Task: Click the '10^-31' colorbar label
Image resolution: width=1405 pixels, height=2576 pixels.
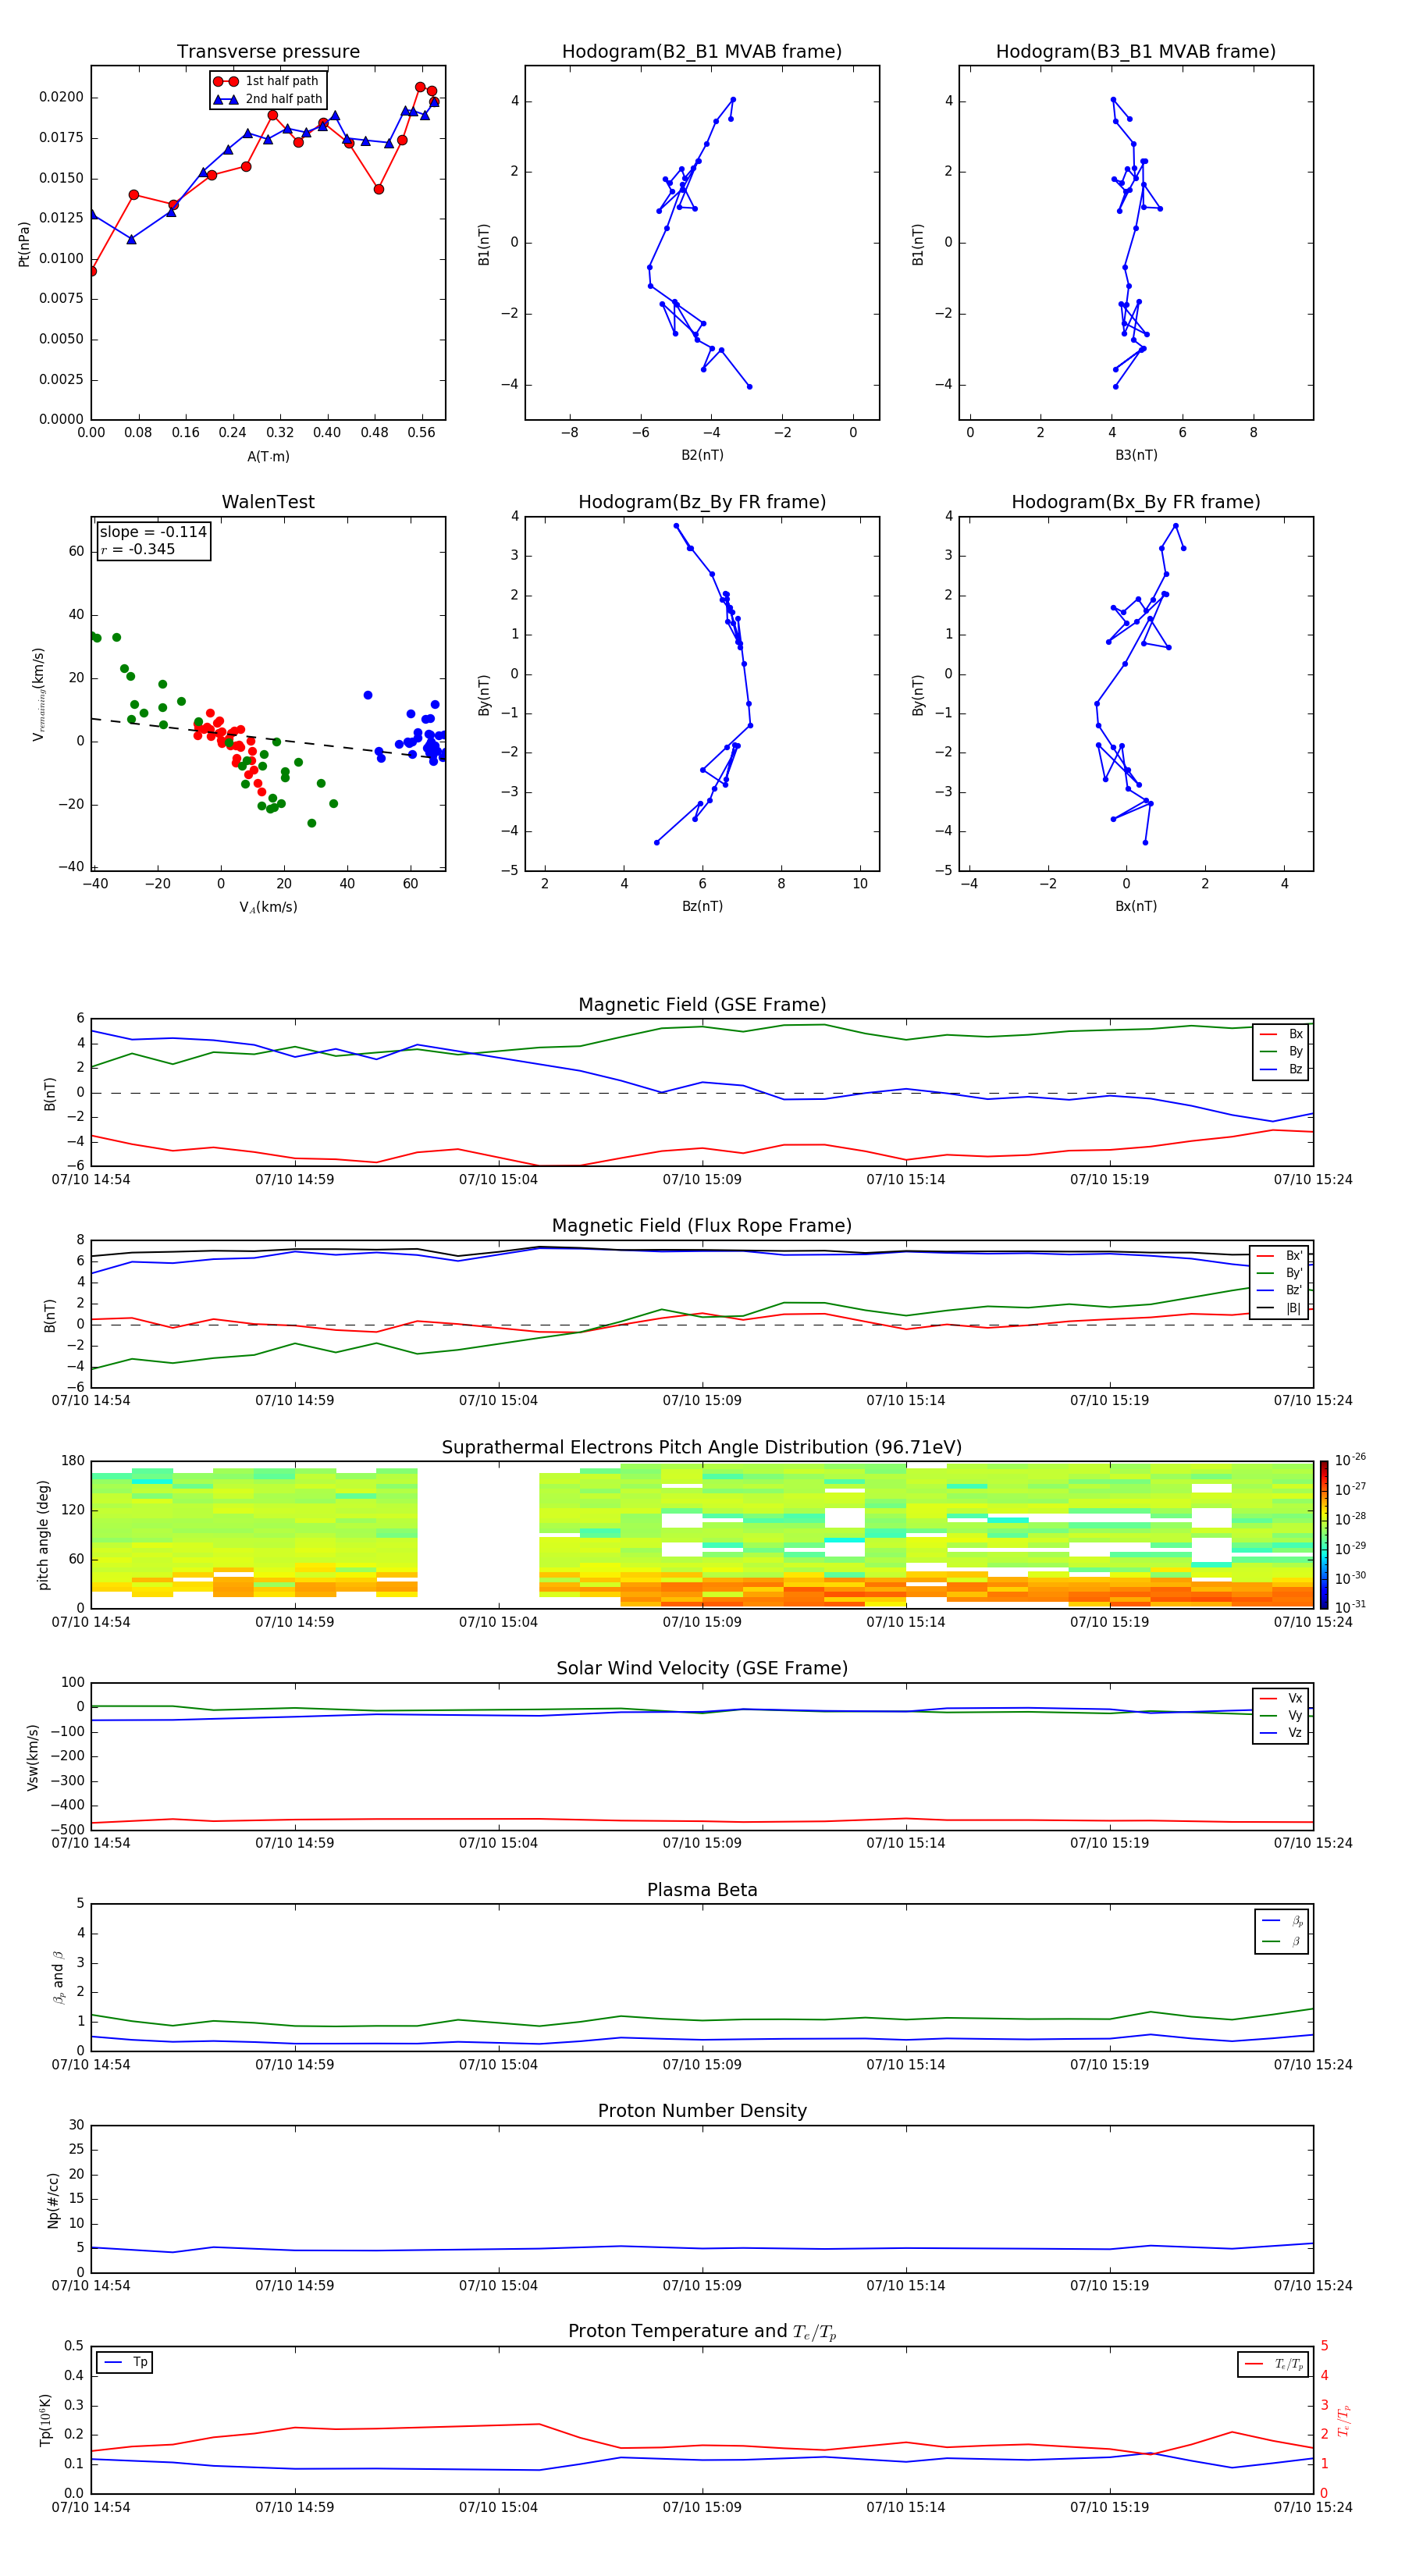Action: click(1350, 1607)
